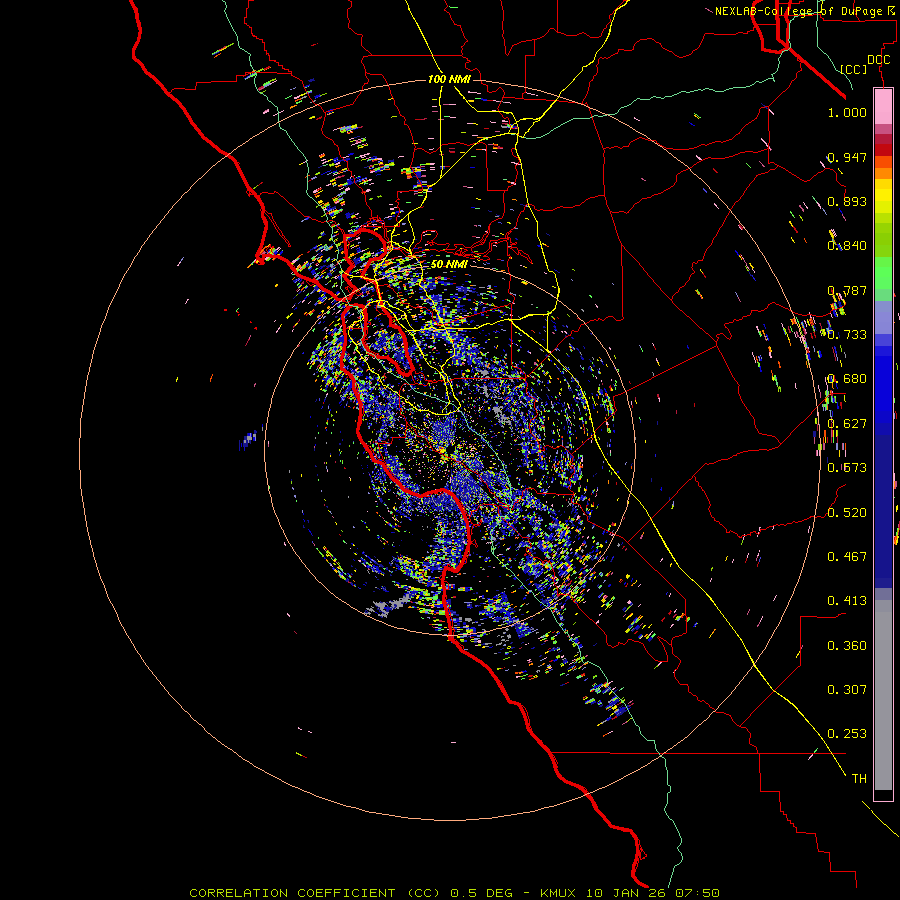Click the [CC] units label
Image resolution: width=900 pixels, height=900 pixels.
(x=854, y=69)
